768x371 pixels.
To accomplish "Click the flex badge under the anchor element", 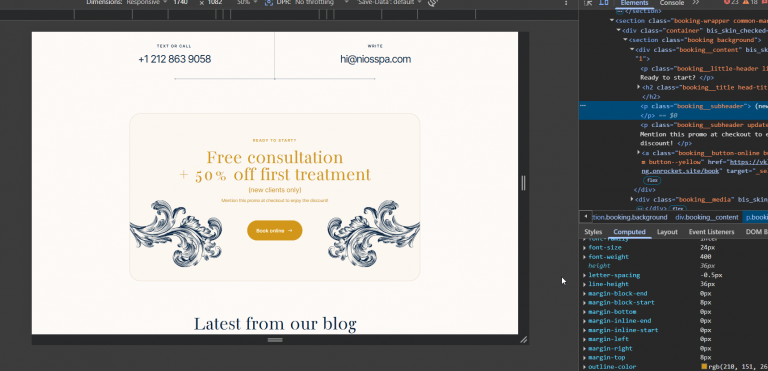I will pos(651,180).
